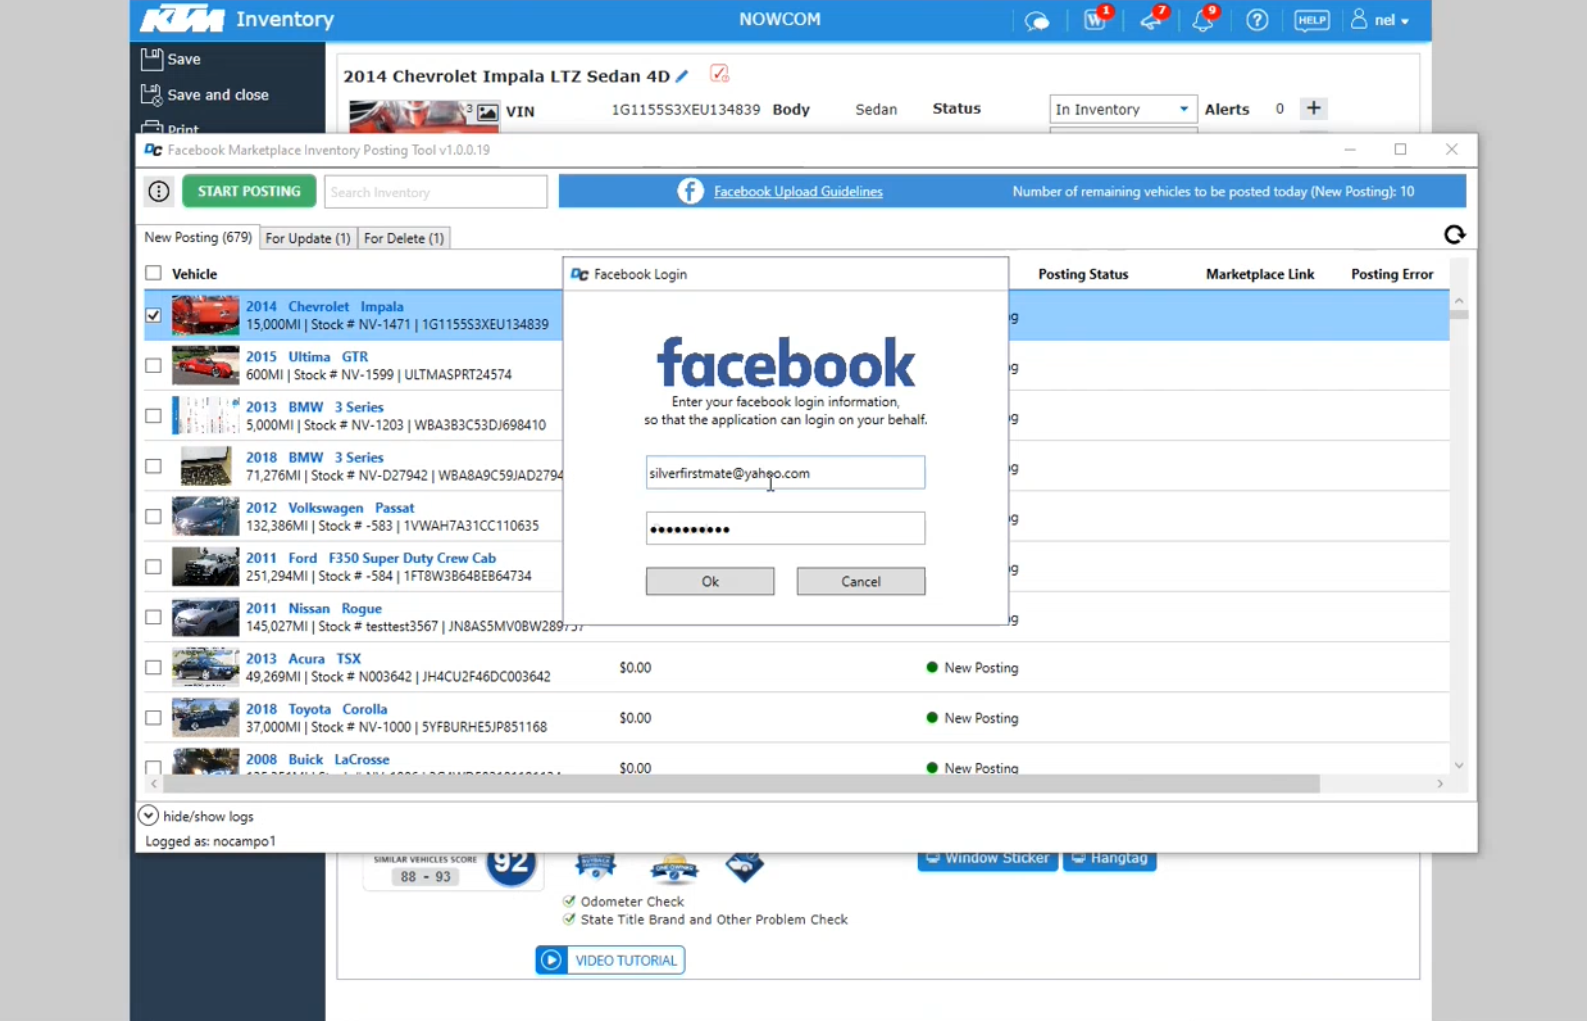Check the 2011 Ford F350 checkbox

pyautogui.click(x=153, y=566)
